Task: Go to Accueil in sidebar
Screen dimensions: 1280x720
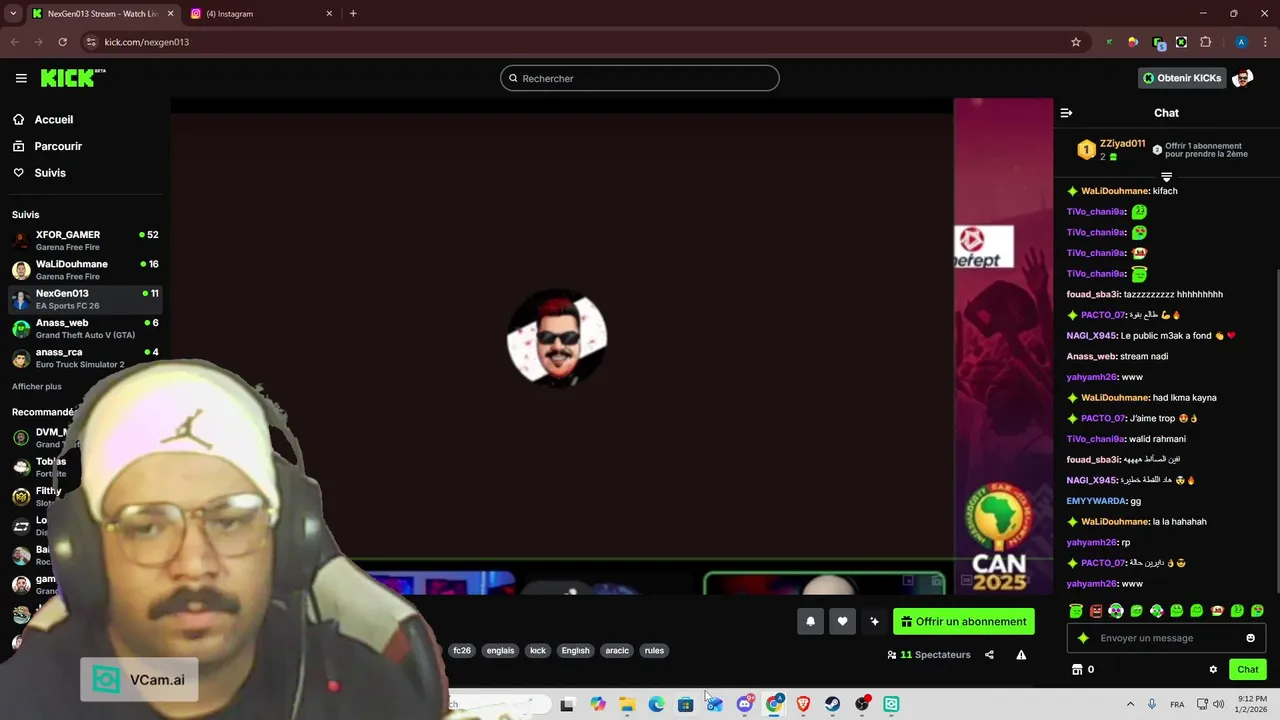Action: click(x=53, y=119)
